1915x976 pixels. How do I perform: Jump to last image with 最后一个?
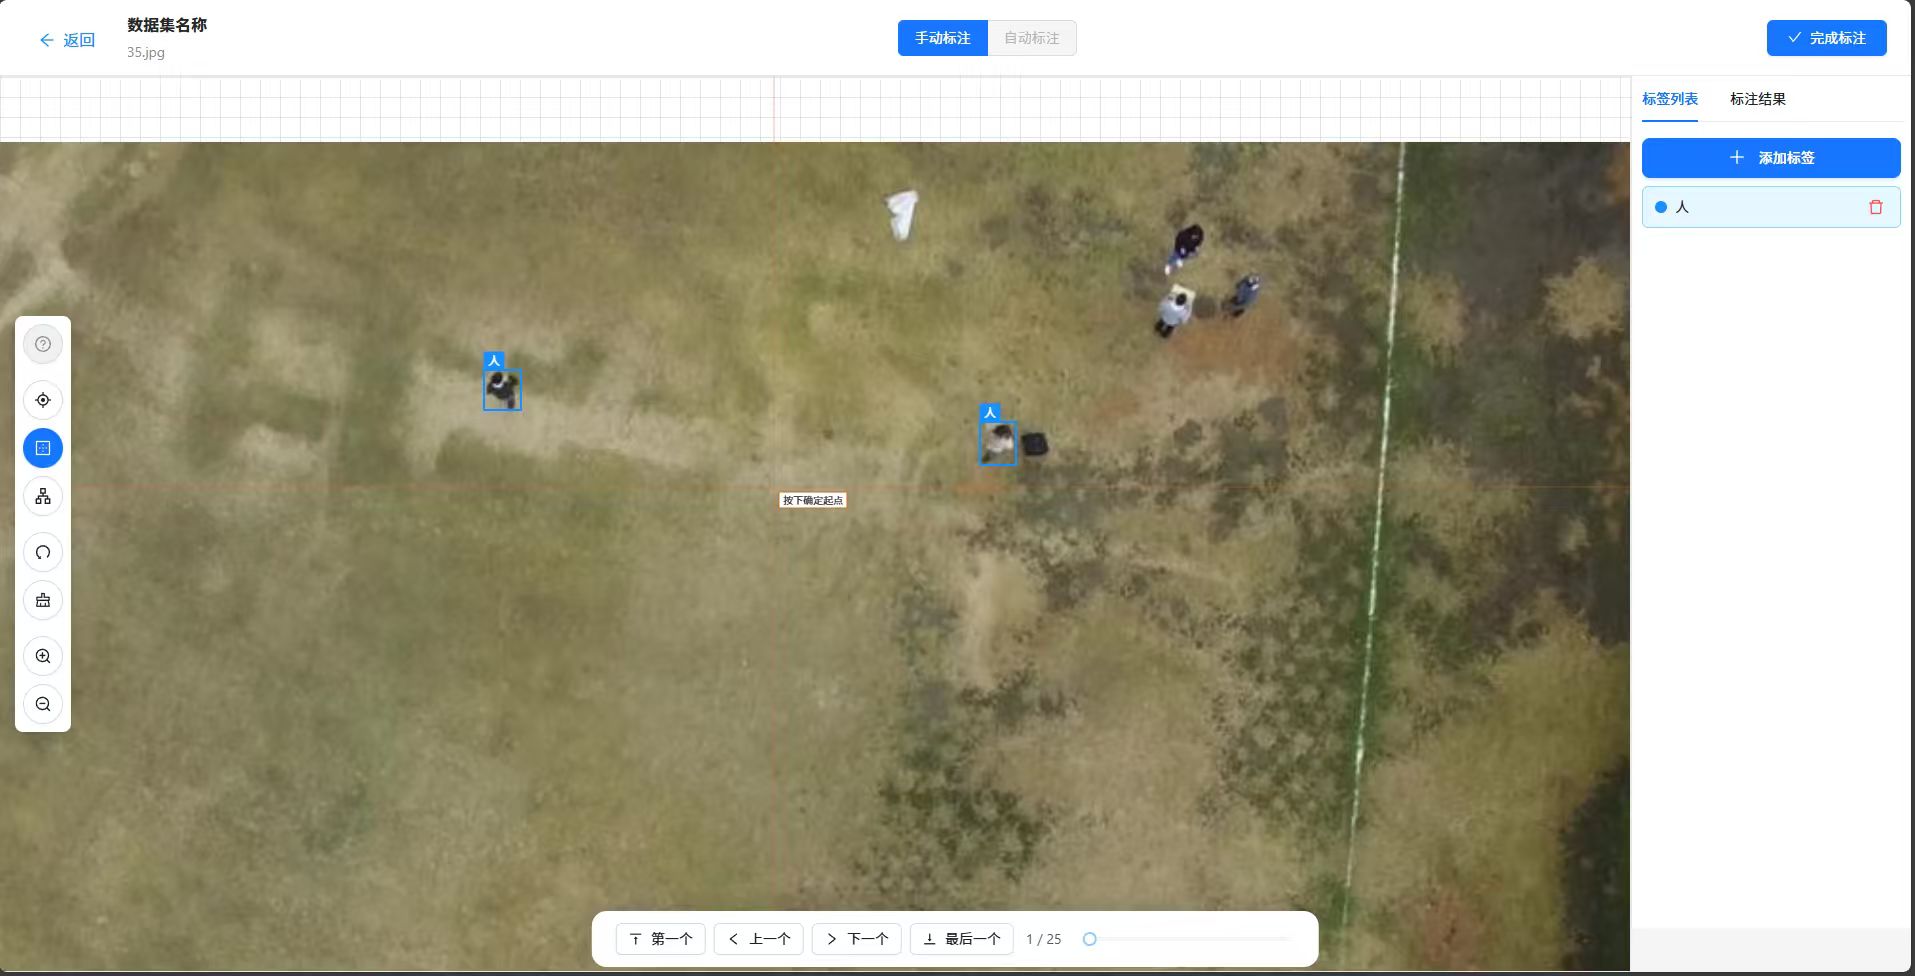tap(961, 939)
